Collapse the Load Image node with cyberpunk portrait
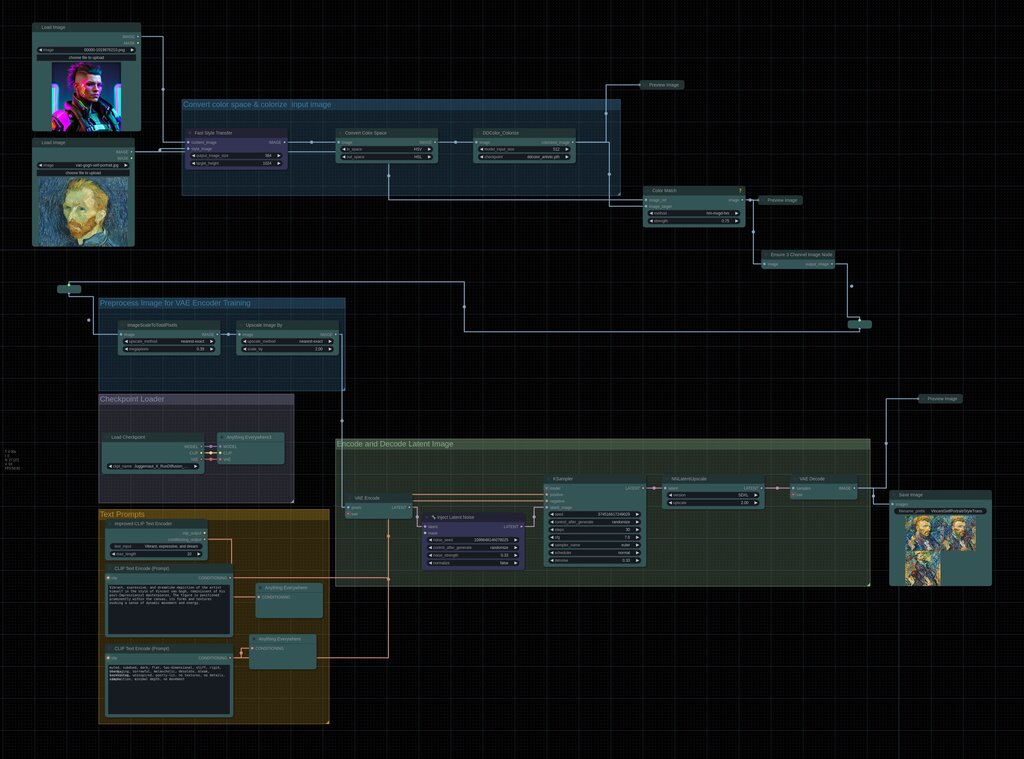Image resolution: width=1024 pixels, height=759 pixels. pyautogui.click(x=37, y=27)
